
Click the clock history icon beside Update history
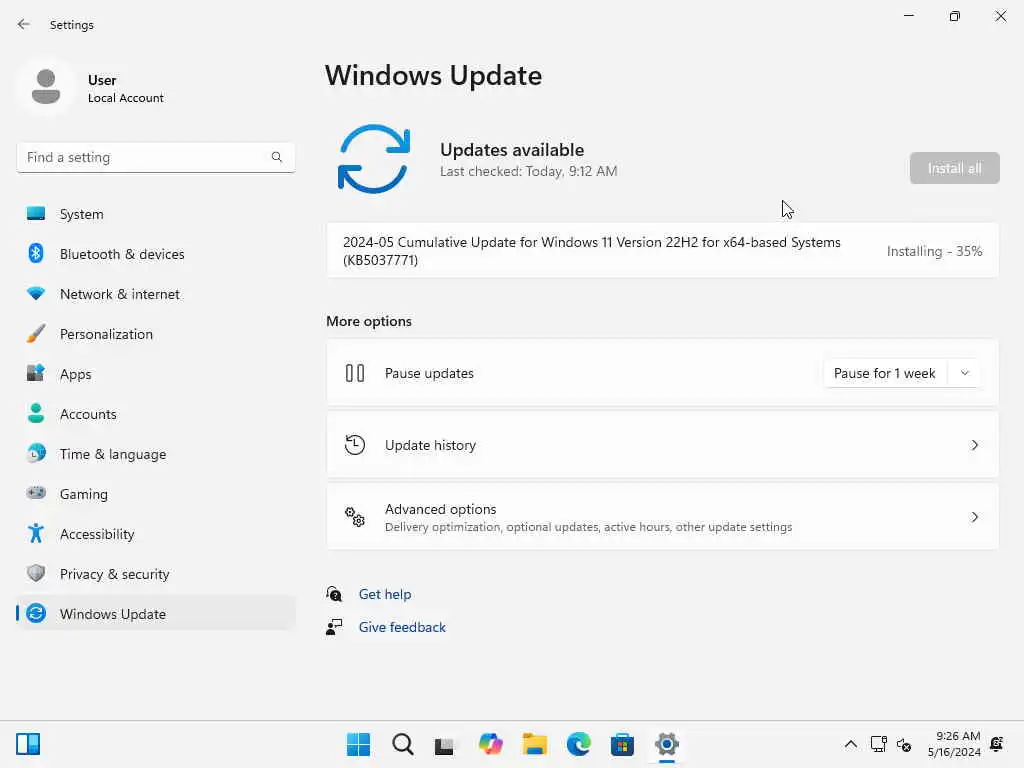coord(355,445)
